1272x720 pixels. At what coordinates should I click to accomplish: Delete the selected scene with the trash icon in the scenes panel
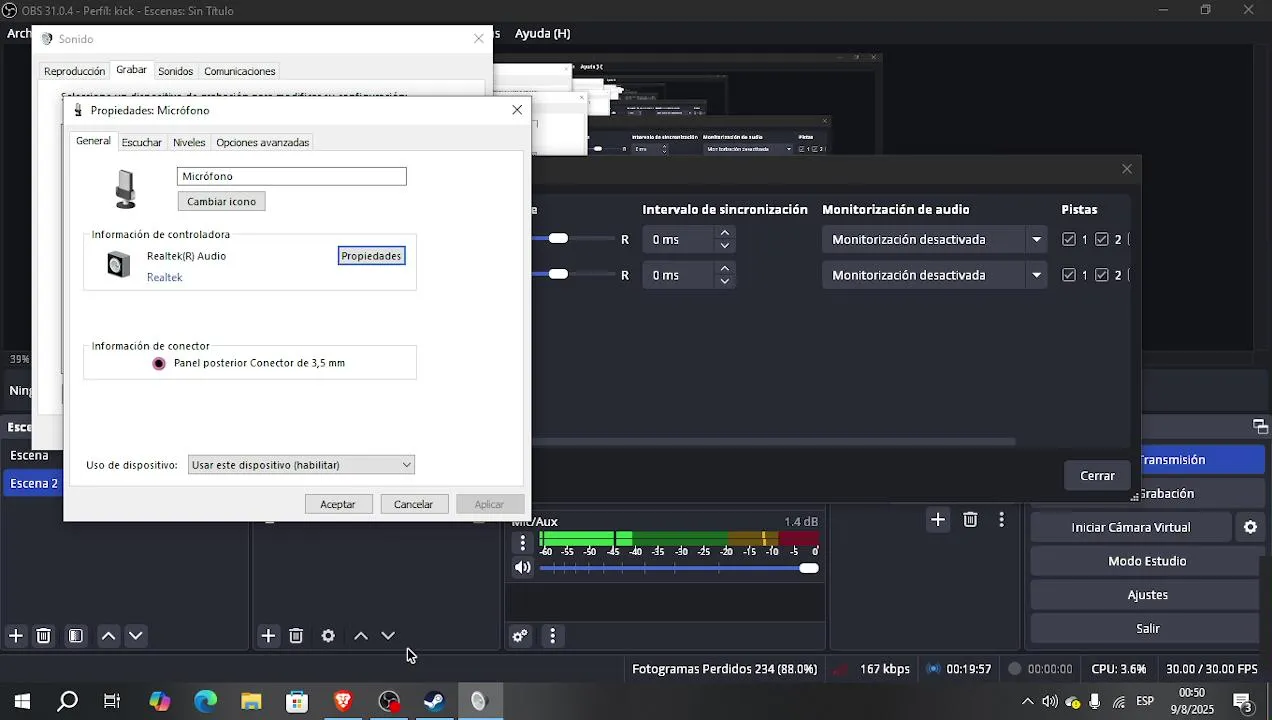click(x=44, y=636)
